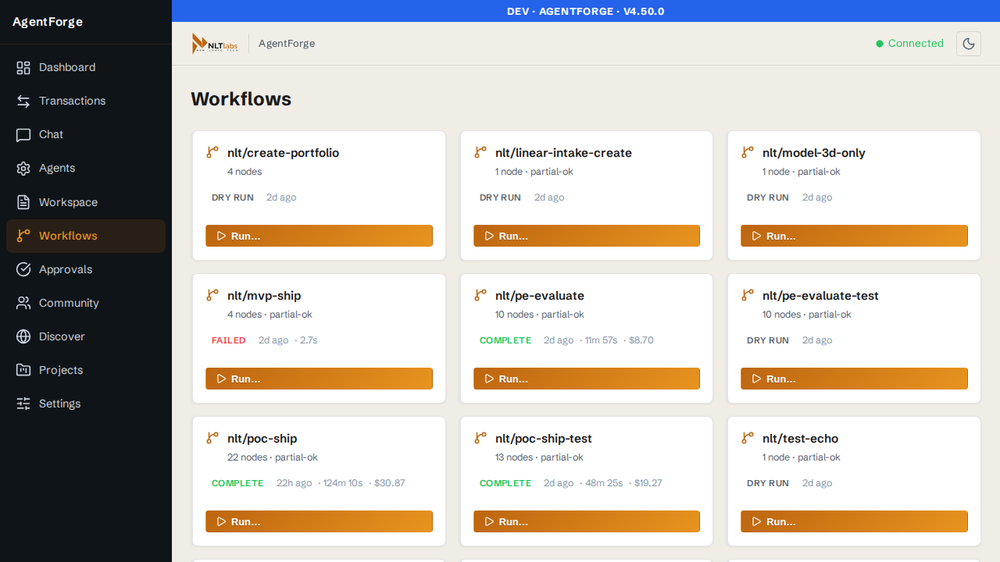Screen dimensions: 1000x562
Task: Switch to Chat section
Action: 86,135
